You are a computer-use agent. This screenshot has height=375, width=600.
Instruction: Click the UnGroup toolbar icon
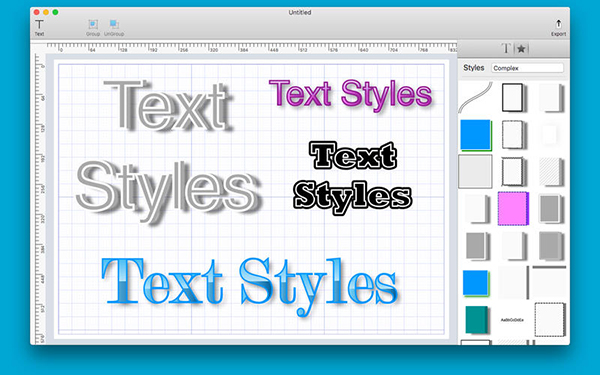[114, 28]
